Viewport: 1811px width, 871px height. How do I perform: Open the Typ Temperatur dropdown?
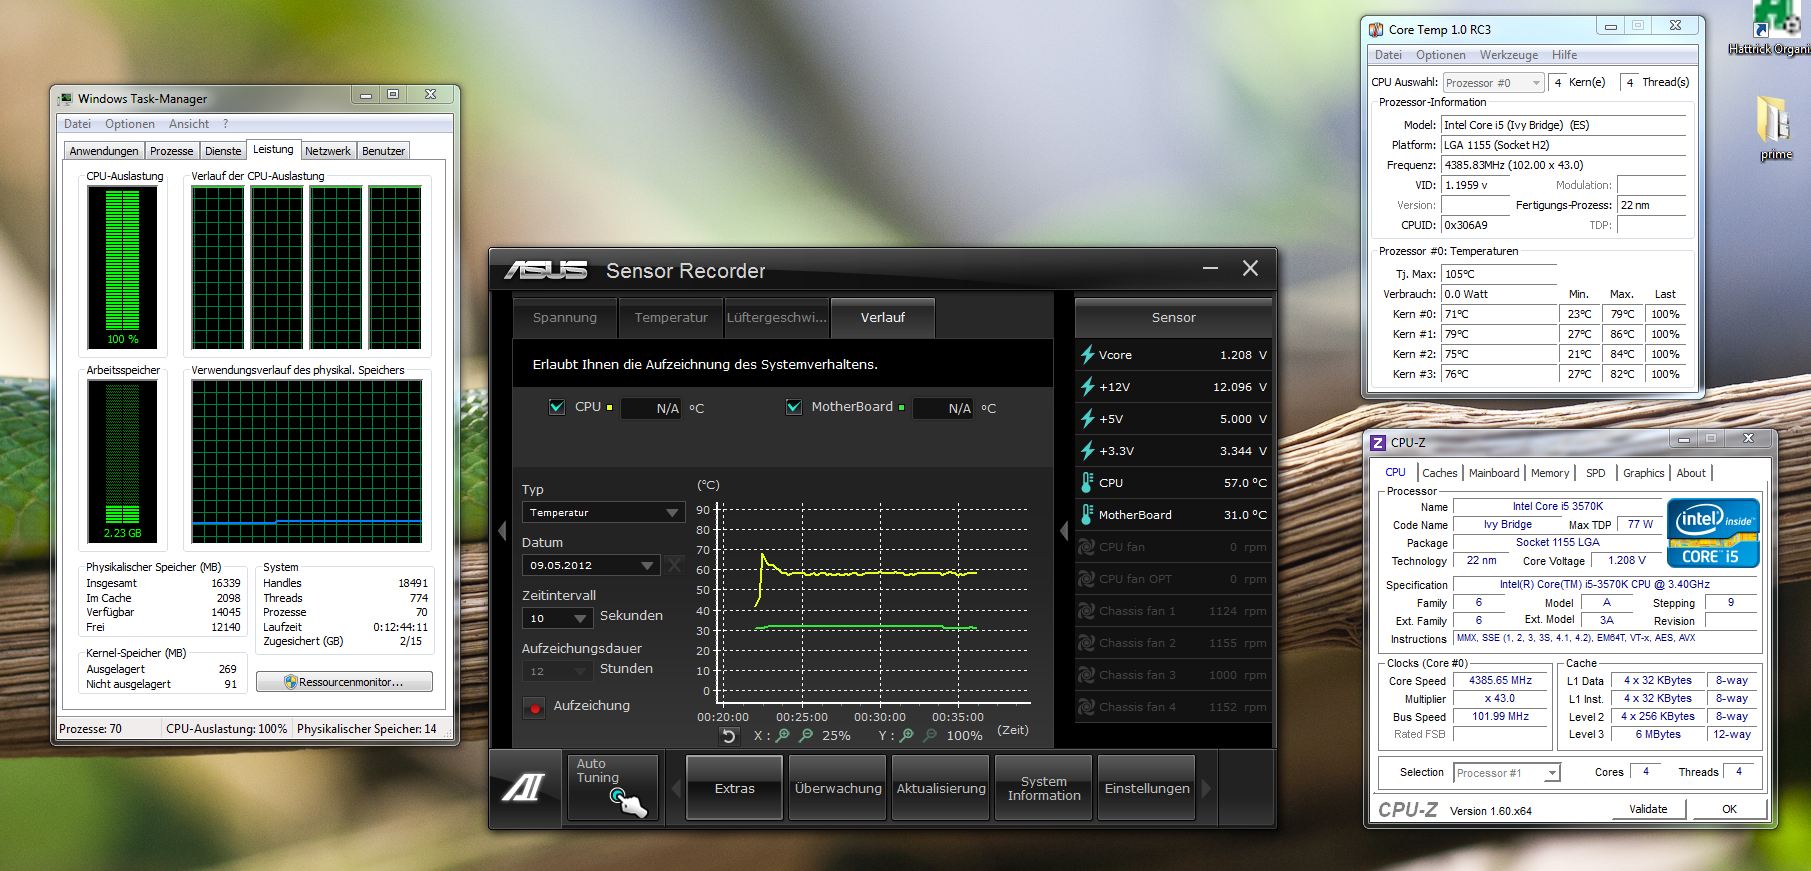tap(603, 513)
